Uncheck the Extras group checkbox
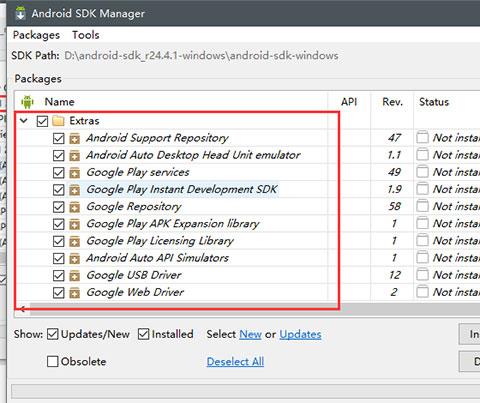The width and height of the screenshot is (480, 403). [x=42, y=121]
